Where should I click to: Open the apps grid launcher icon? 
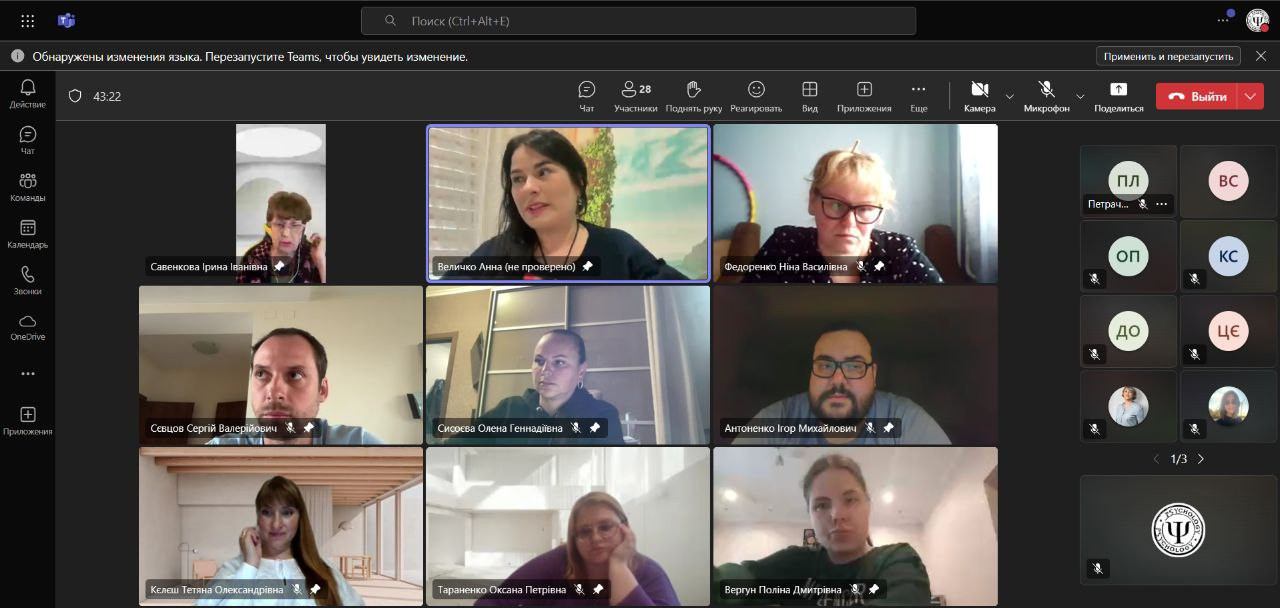coord(27,20)
